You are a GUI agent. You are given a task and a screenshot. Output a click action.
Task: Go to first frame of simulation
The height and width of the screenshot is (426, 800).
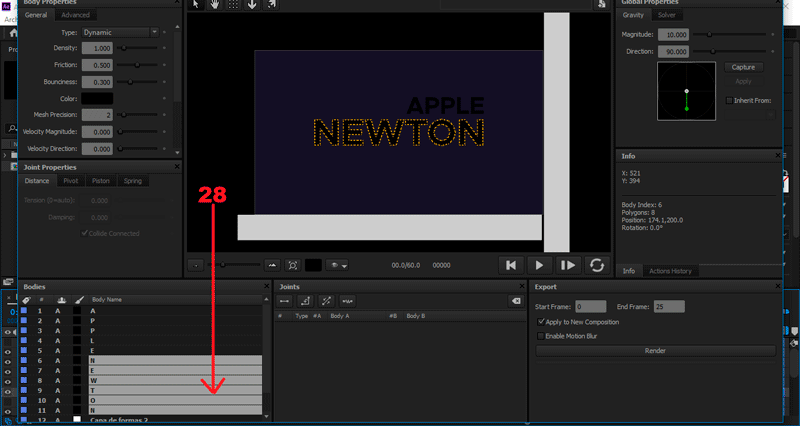click(511, 265)
